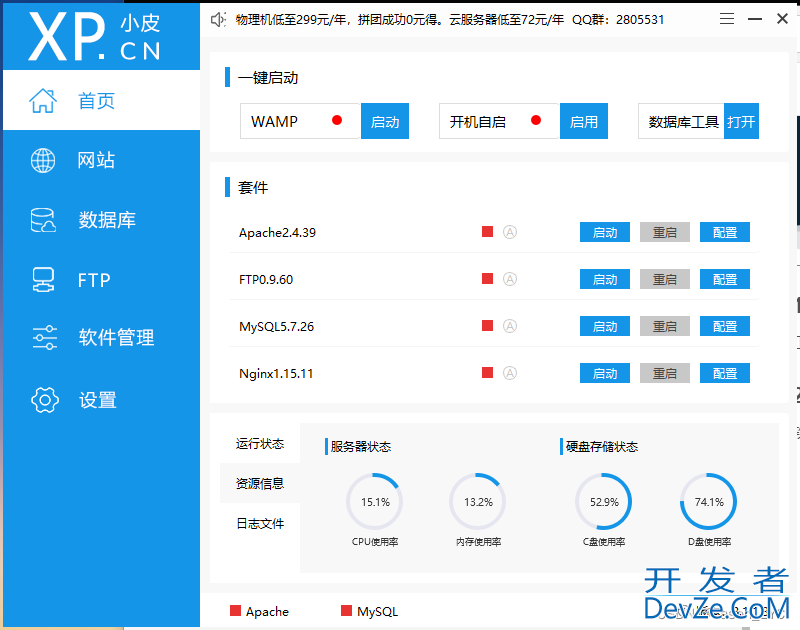
Task: Switch to 日志文件 tab
Action: [260, 523]
